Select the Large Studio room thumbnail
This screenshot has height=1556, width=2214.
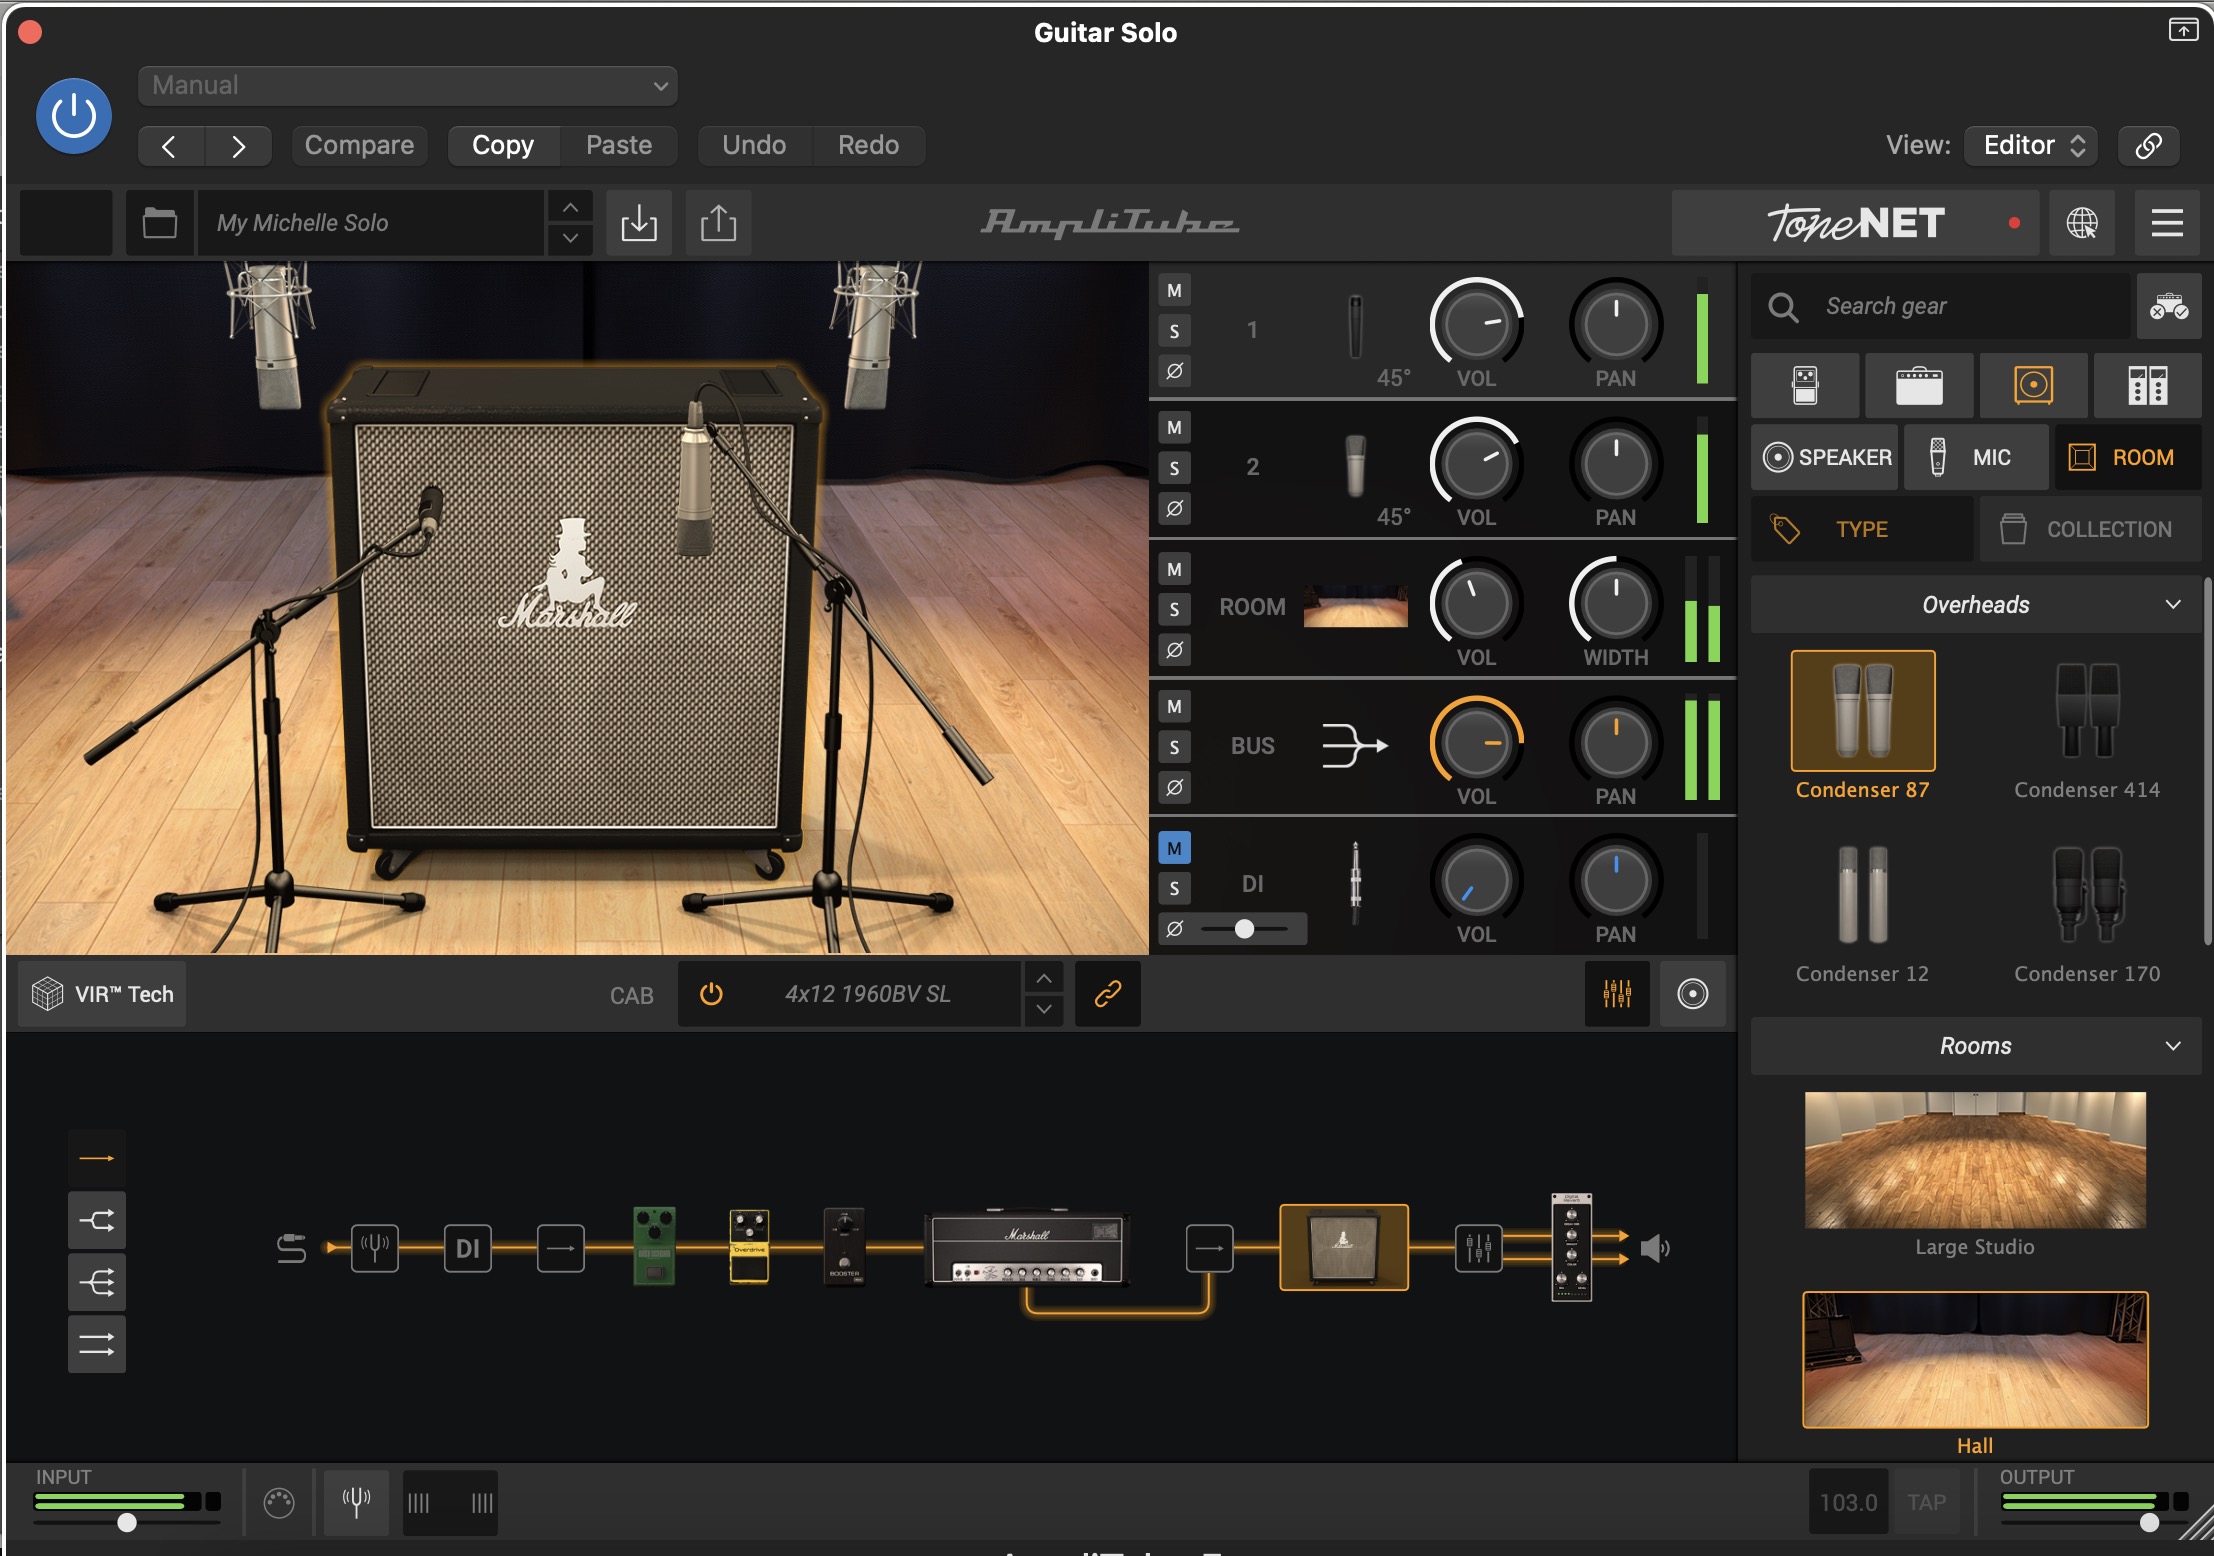tap(1975, 1160)
